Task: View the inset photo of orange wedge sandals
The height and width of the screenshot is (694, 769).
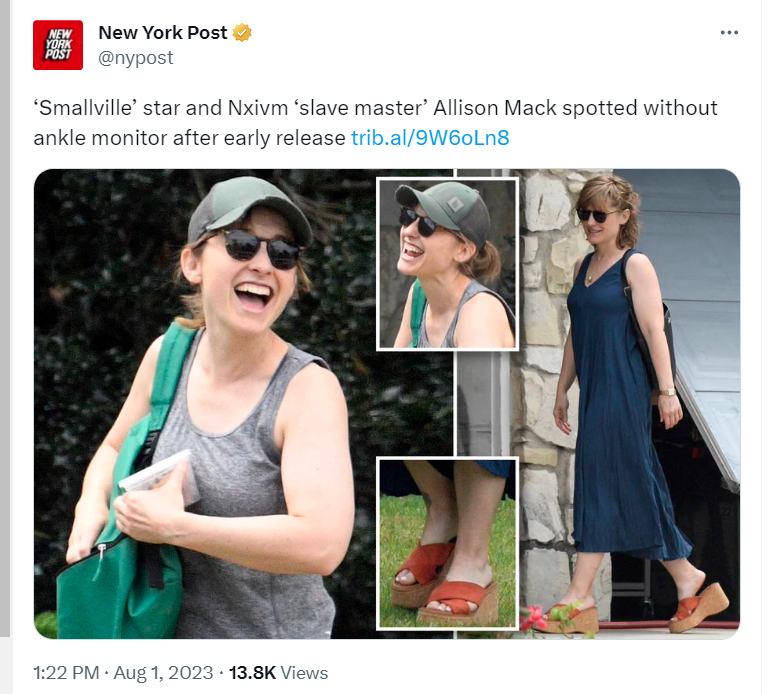Action: pyautogui.click(x=447, y=543)
